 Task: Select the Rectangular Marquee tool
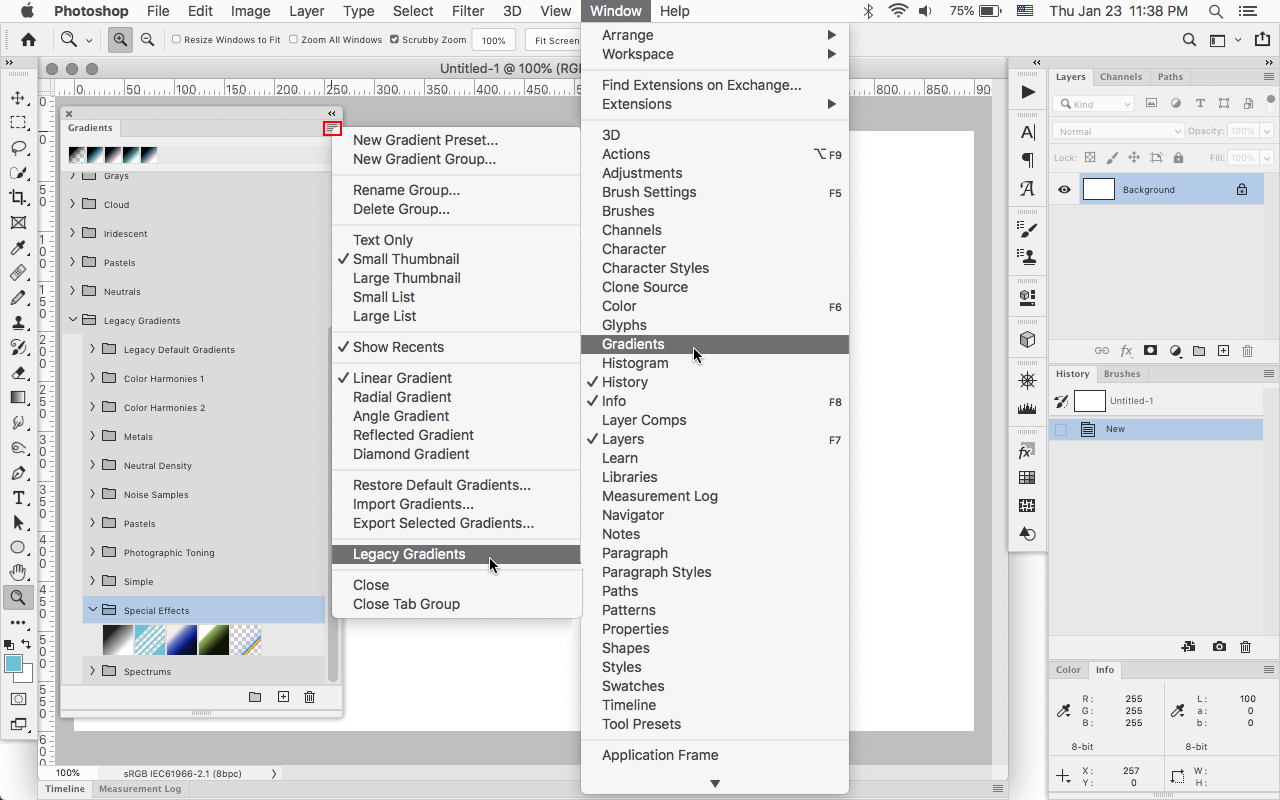[x=18, y=123]
